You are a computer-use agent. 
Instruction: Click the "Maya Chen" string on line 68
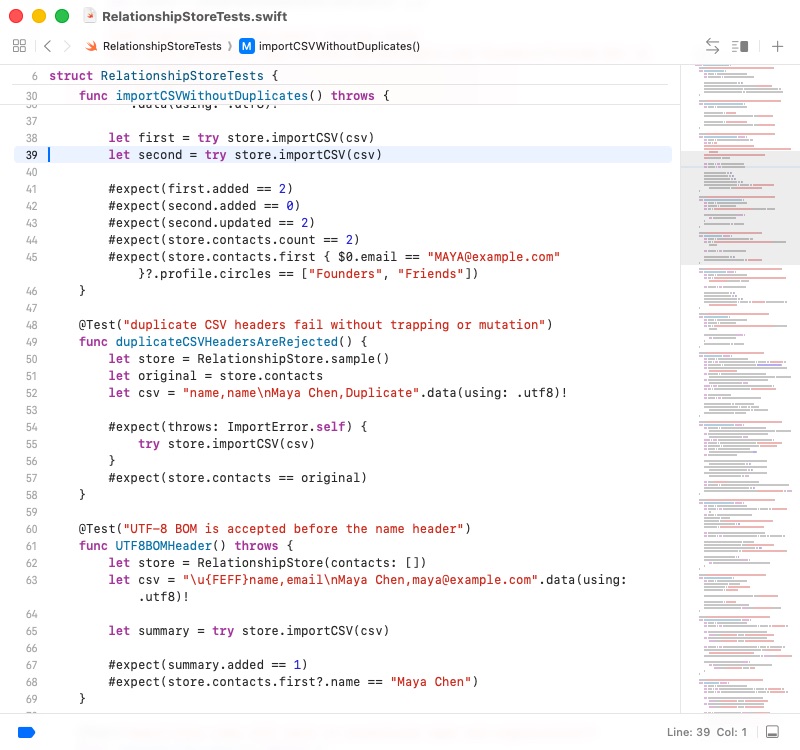(431, 682)
